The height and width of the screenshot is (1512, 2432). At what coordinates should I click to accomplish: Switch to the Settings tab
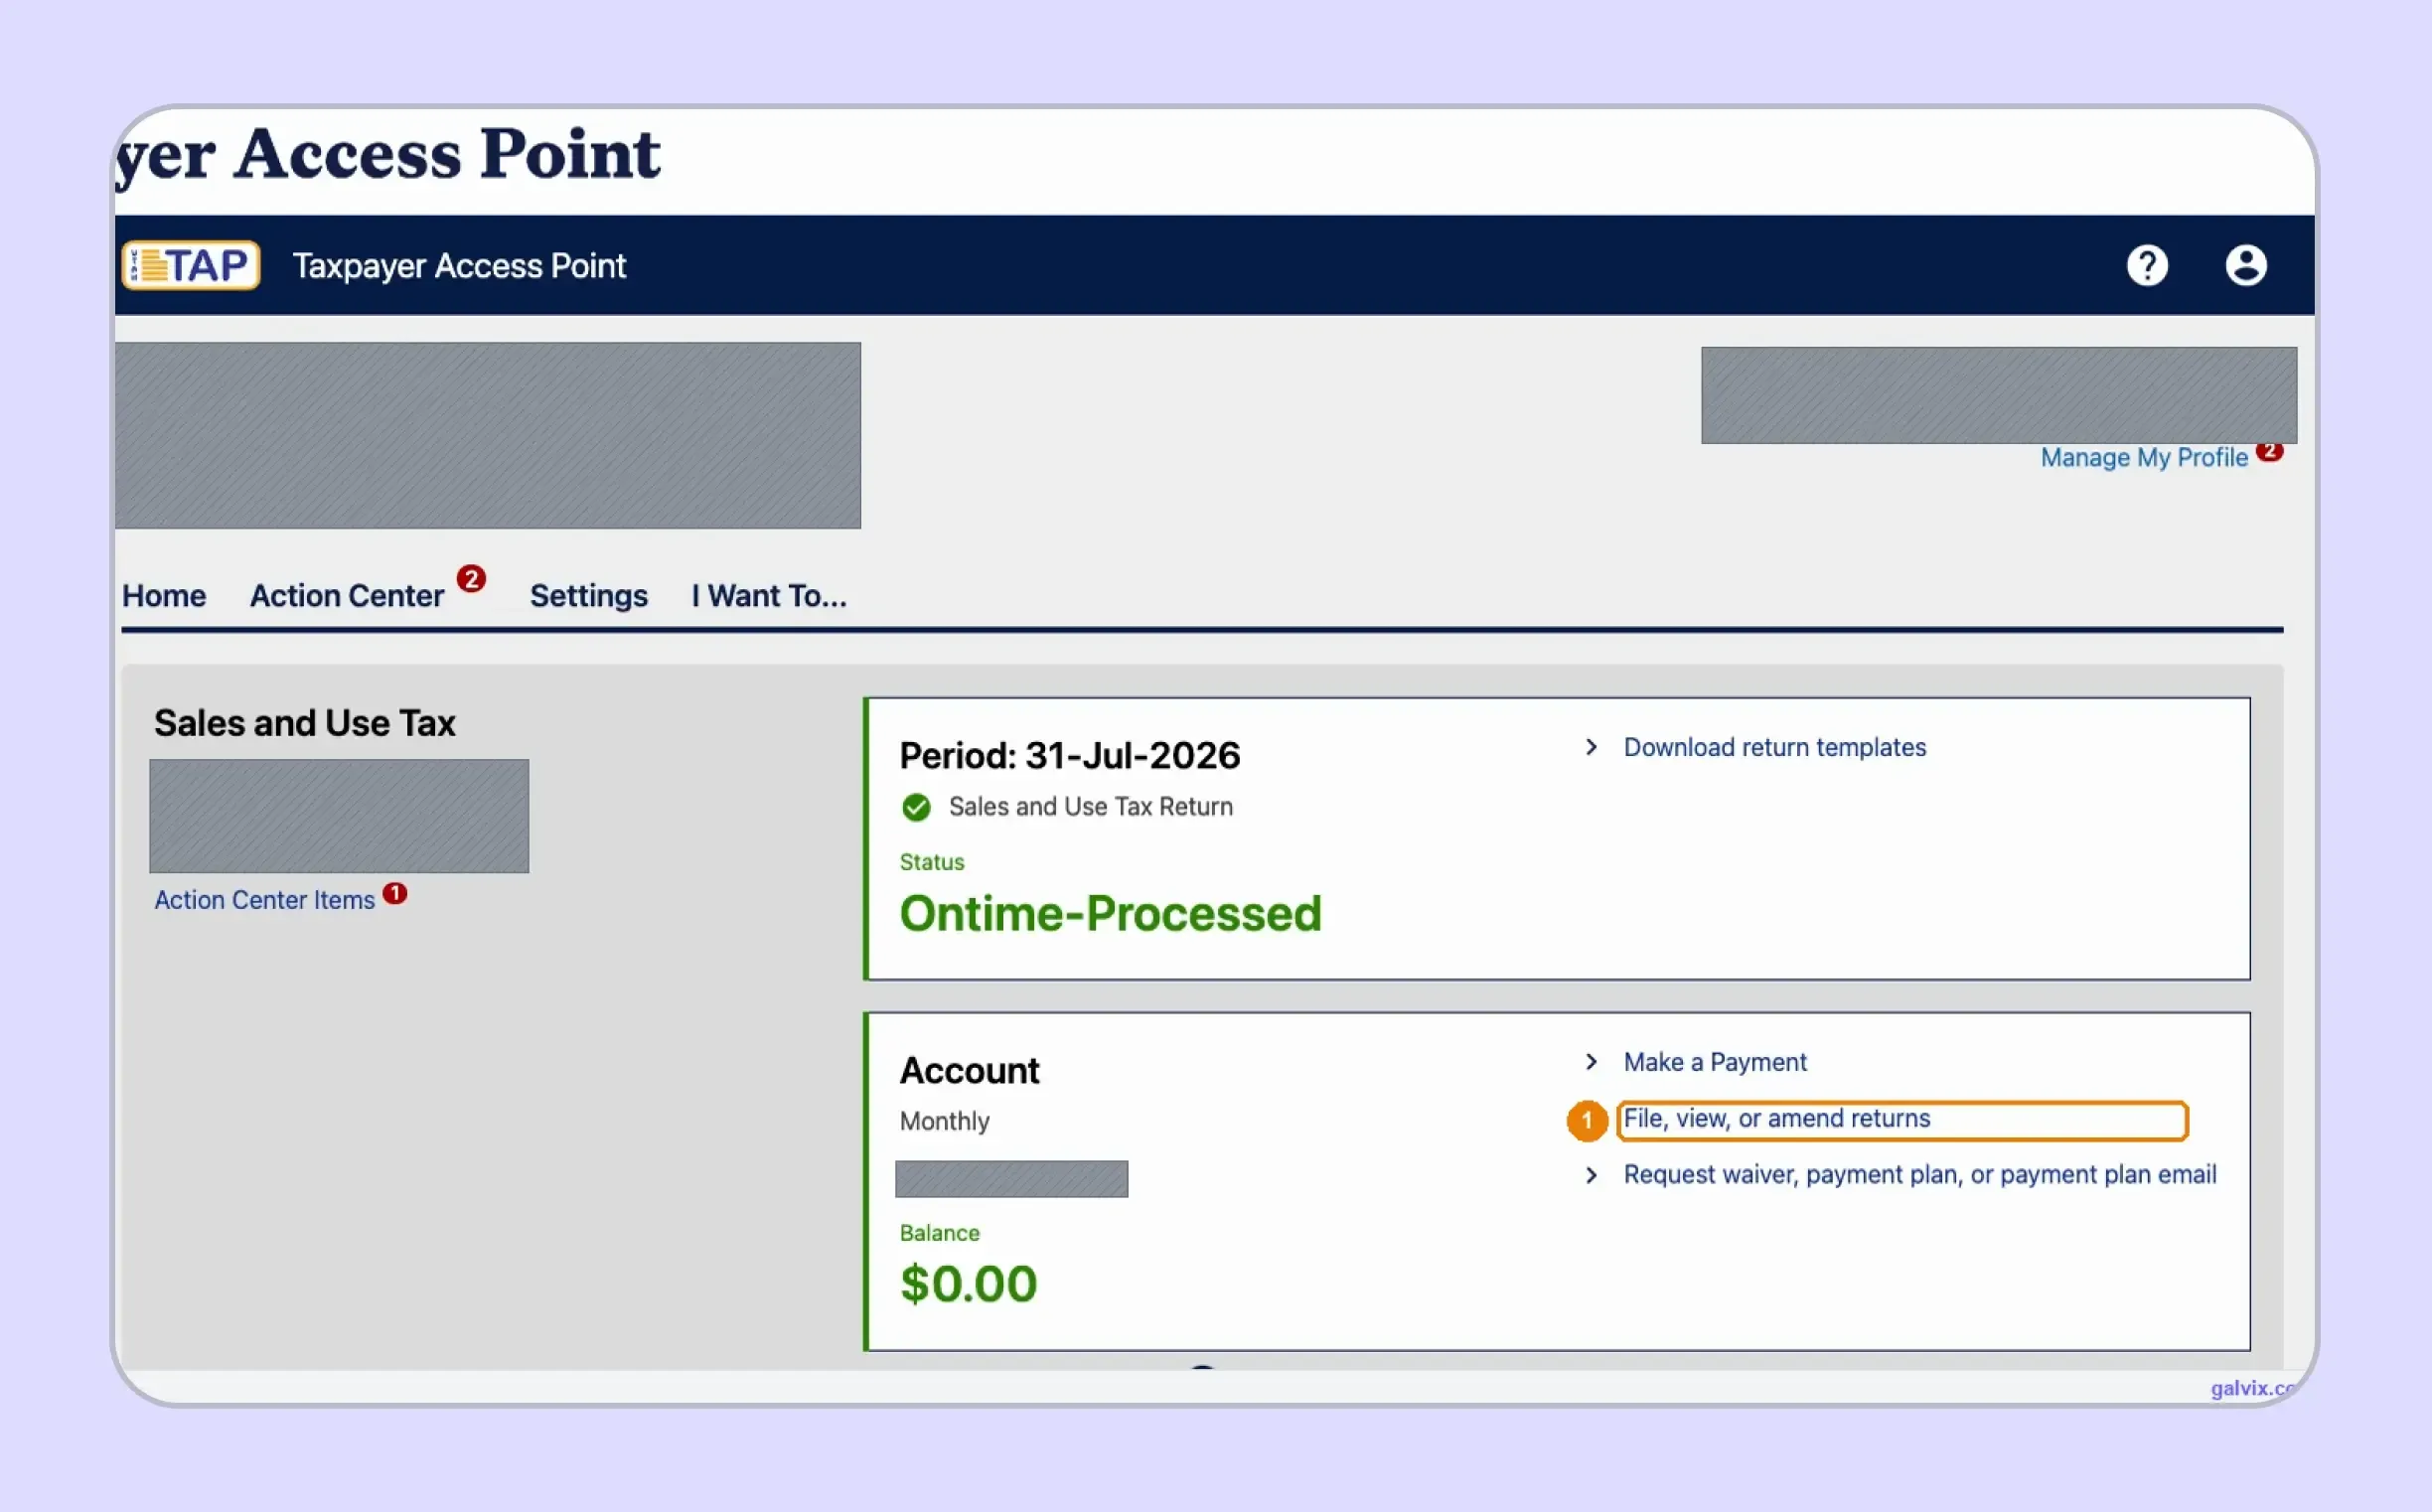pos(588,596)
